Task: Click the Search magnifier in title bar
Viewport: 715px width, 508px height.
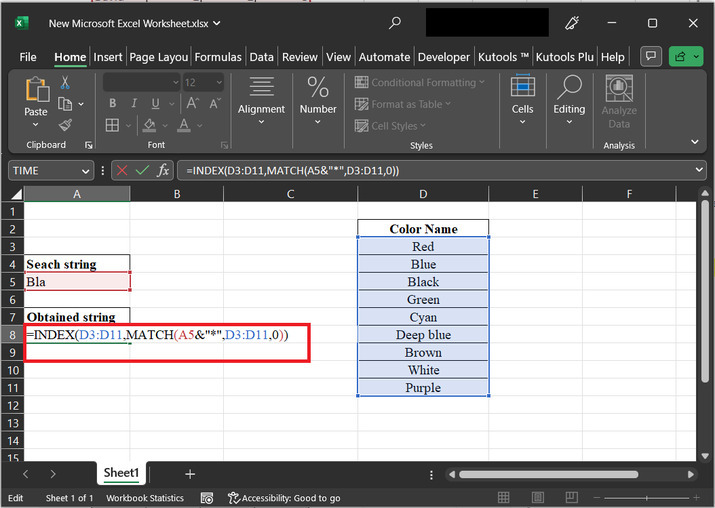Action: (394, 23)
